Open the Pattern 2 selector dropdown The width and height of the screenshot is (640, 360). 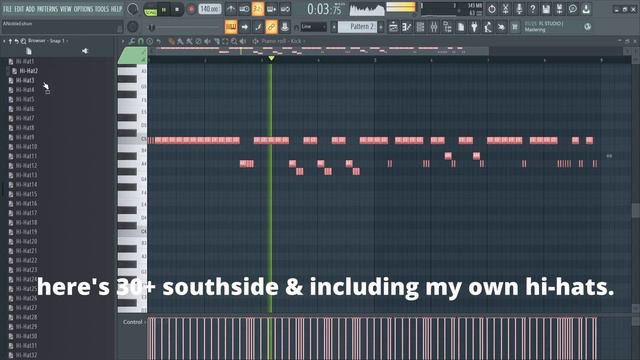pyautogui.click(x=357, y=27)
